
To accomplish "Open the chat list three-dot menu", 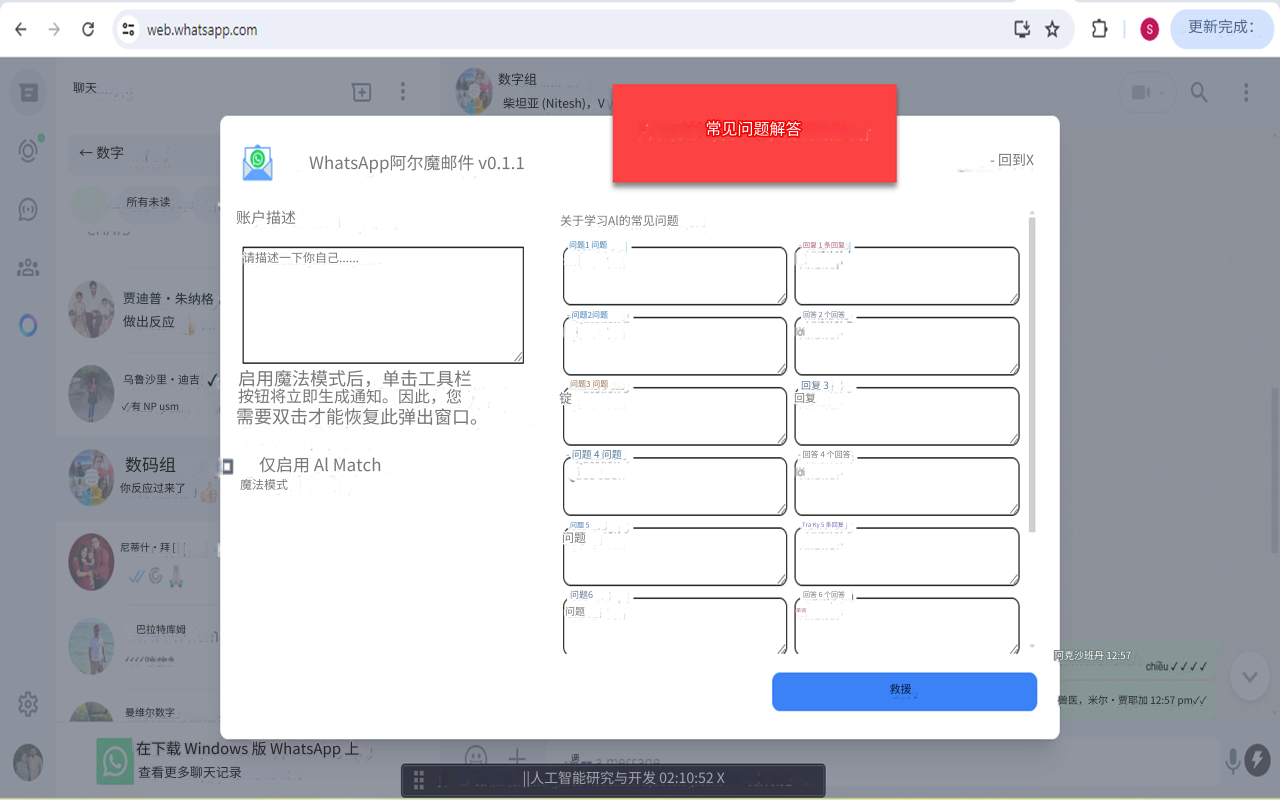I will (x=403, y=91).
